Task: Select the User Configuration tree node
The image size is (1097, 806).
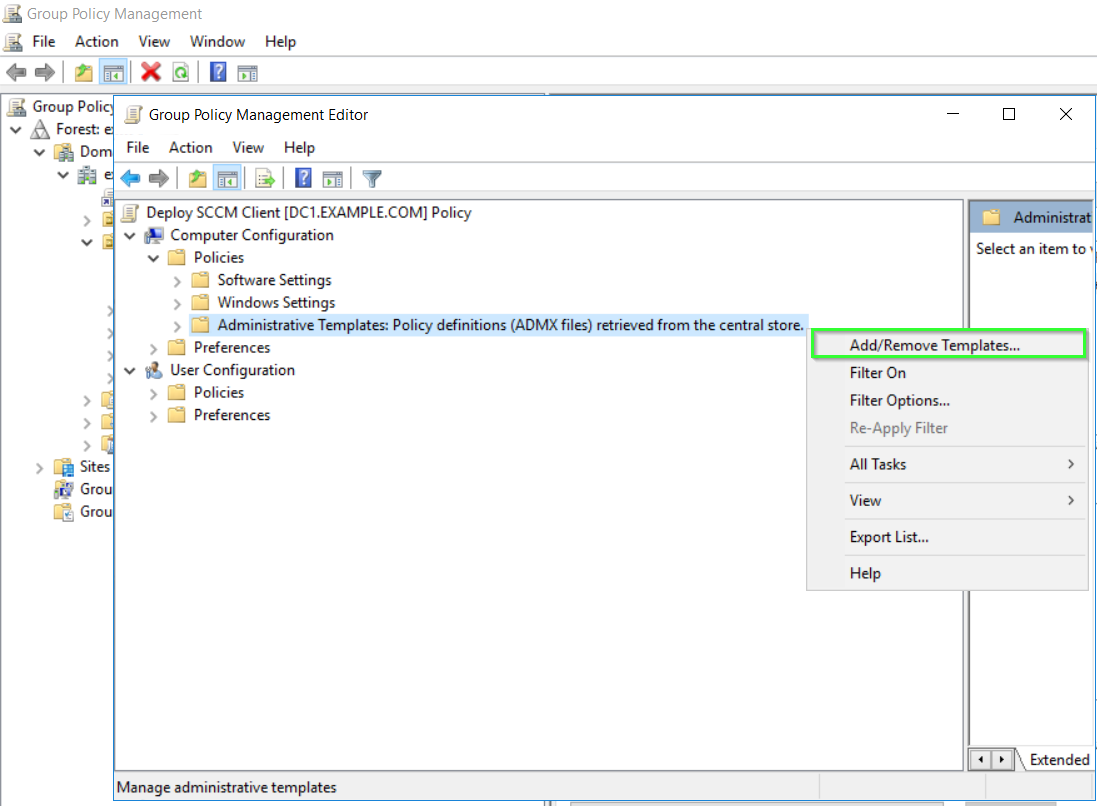Action: [x=232, y=370]
